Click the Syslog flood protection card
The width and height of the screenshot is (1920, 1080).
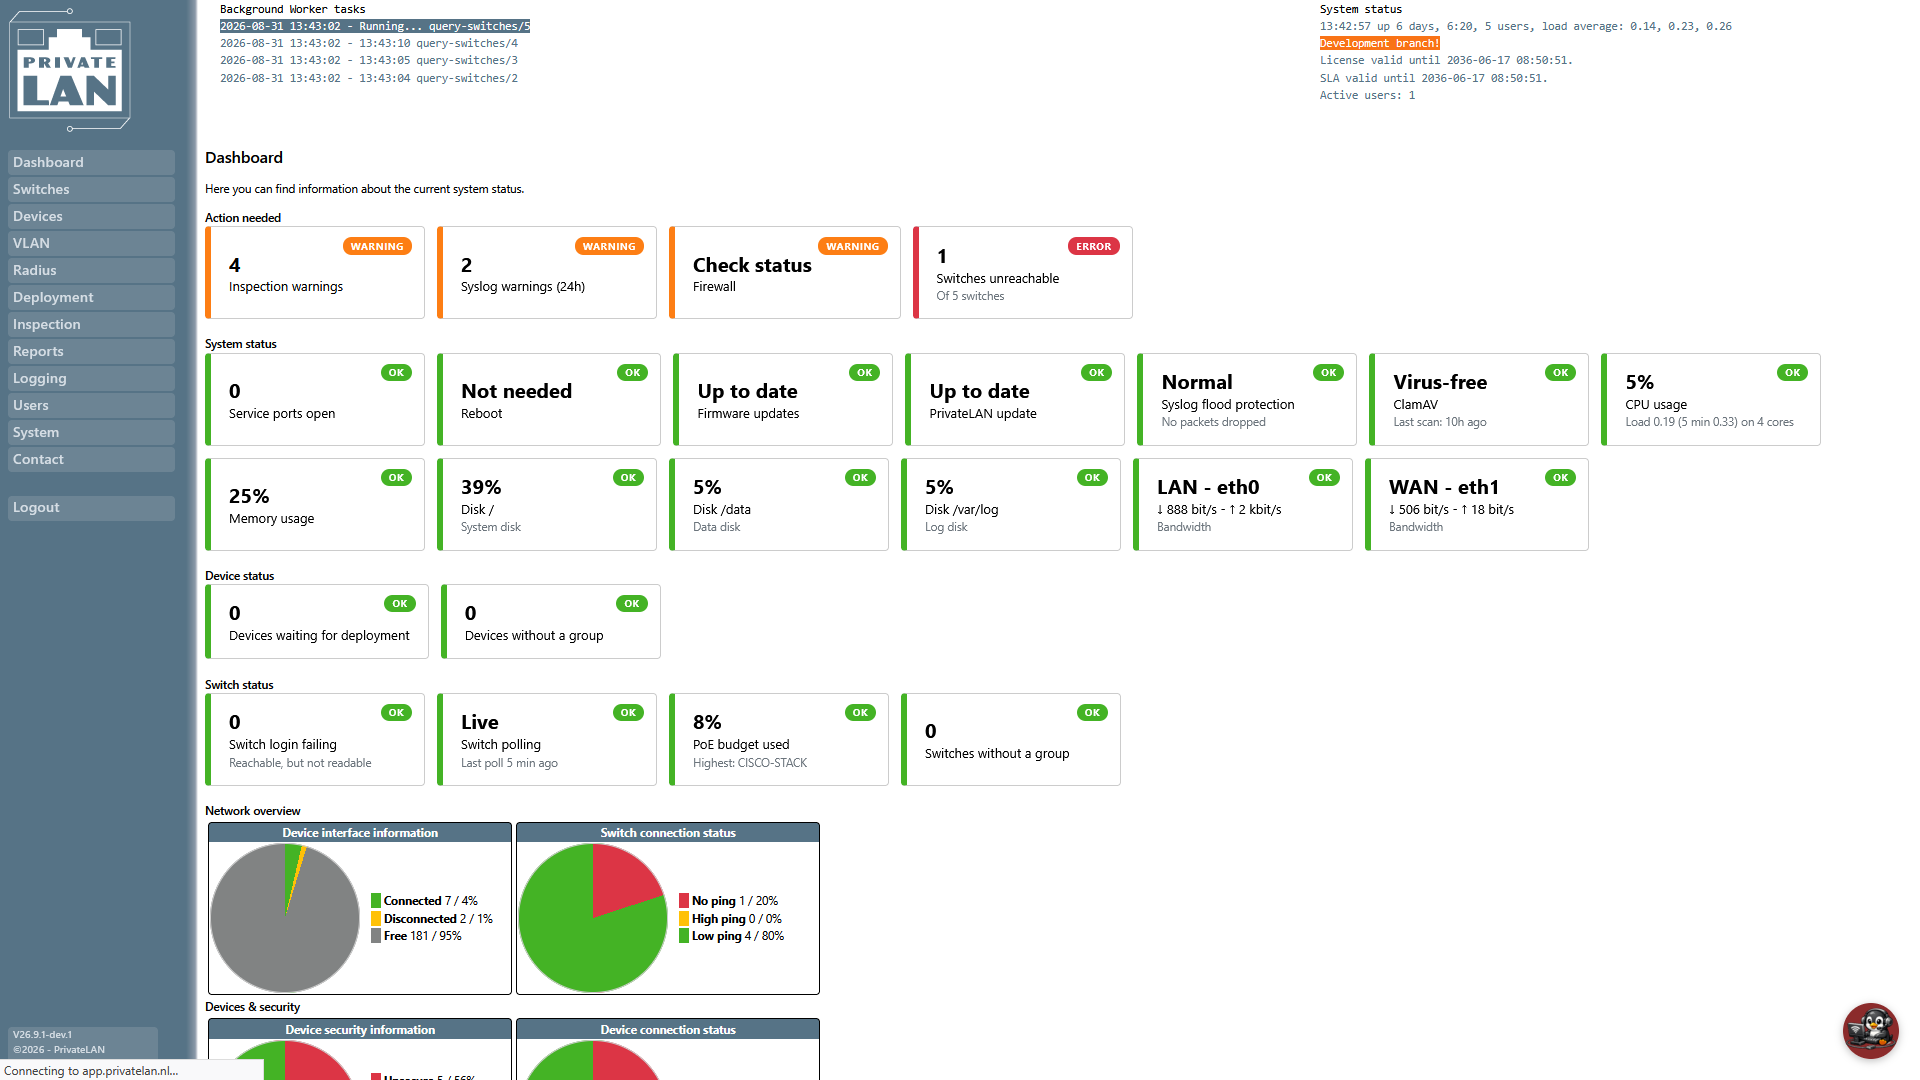[1247, 399]
